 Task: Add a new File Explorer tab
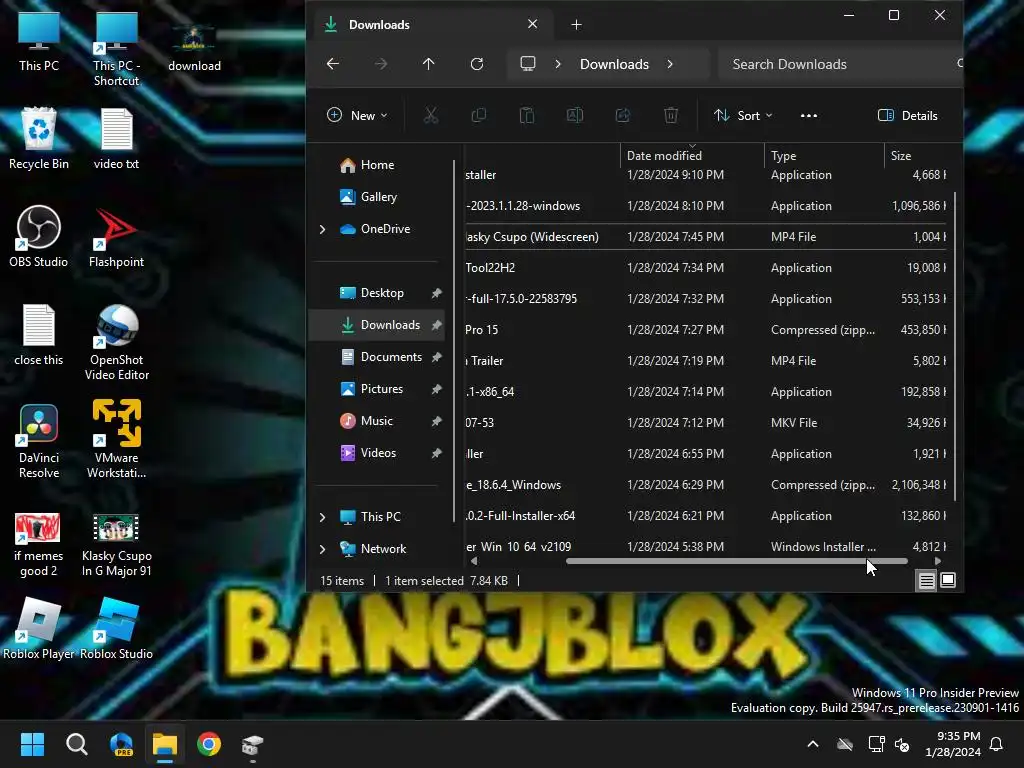[576, 25]
